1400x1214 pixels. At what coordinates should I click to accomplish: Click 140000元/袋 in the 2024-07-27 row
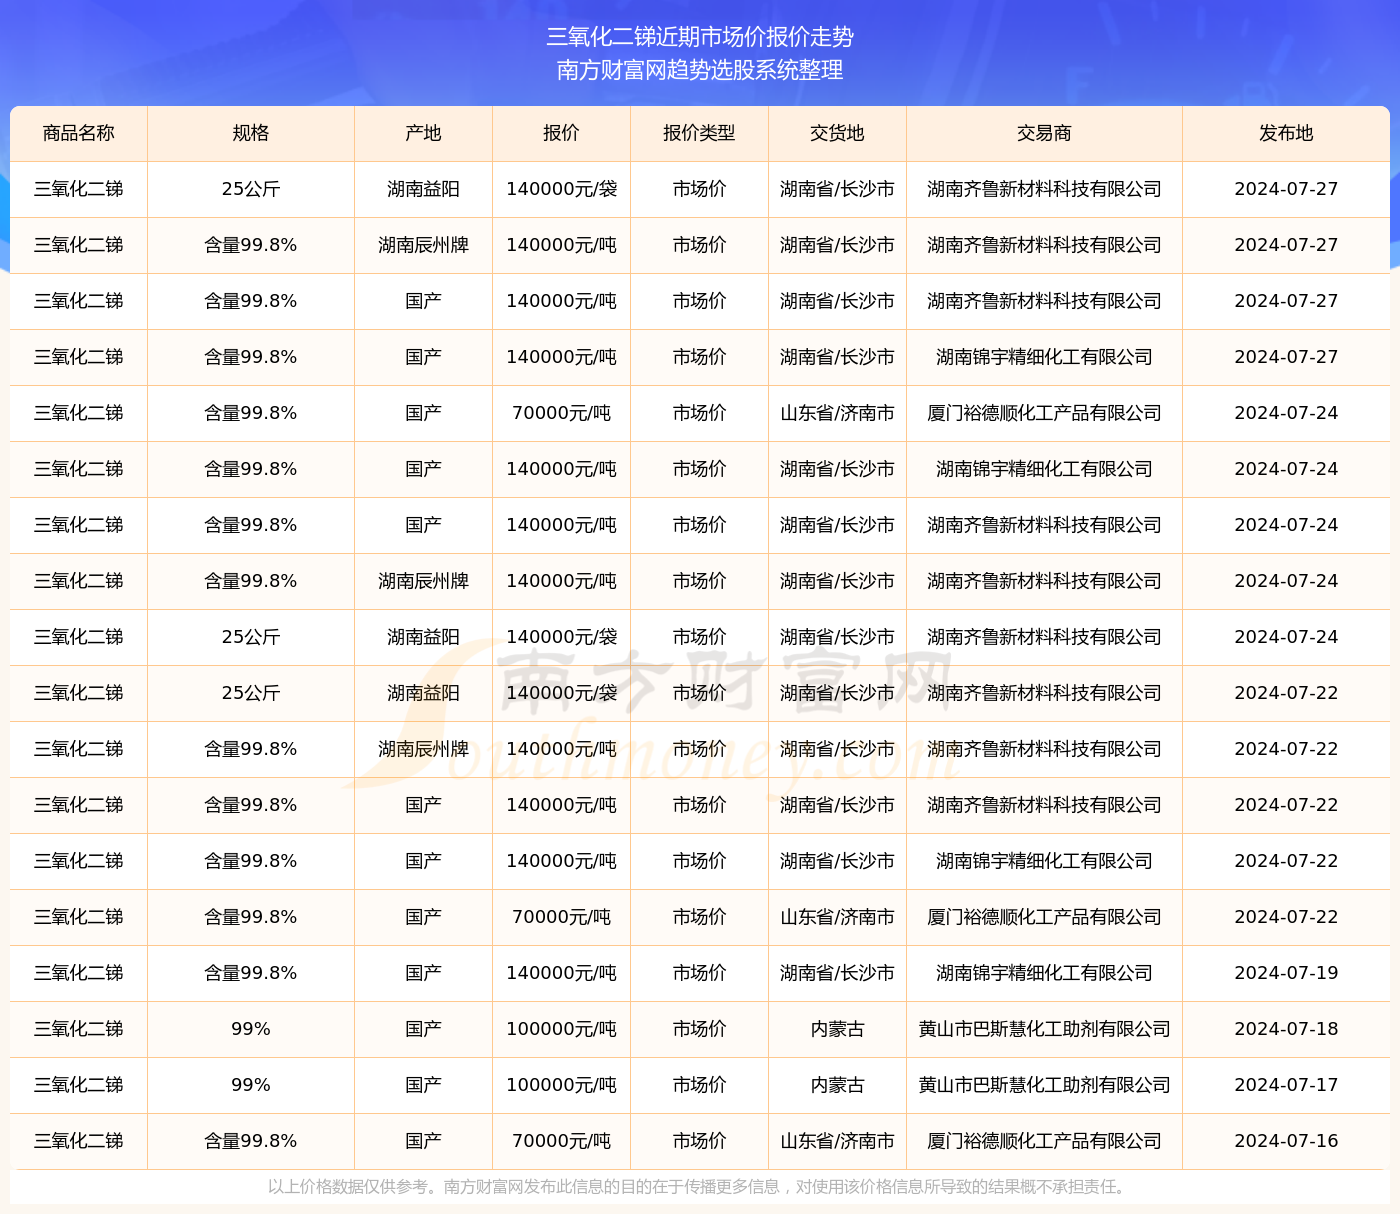[561, 189]
